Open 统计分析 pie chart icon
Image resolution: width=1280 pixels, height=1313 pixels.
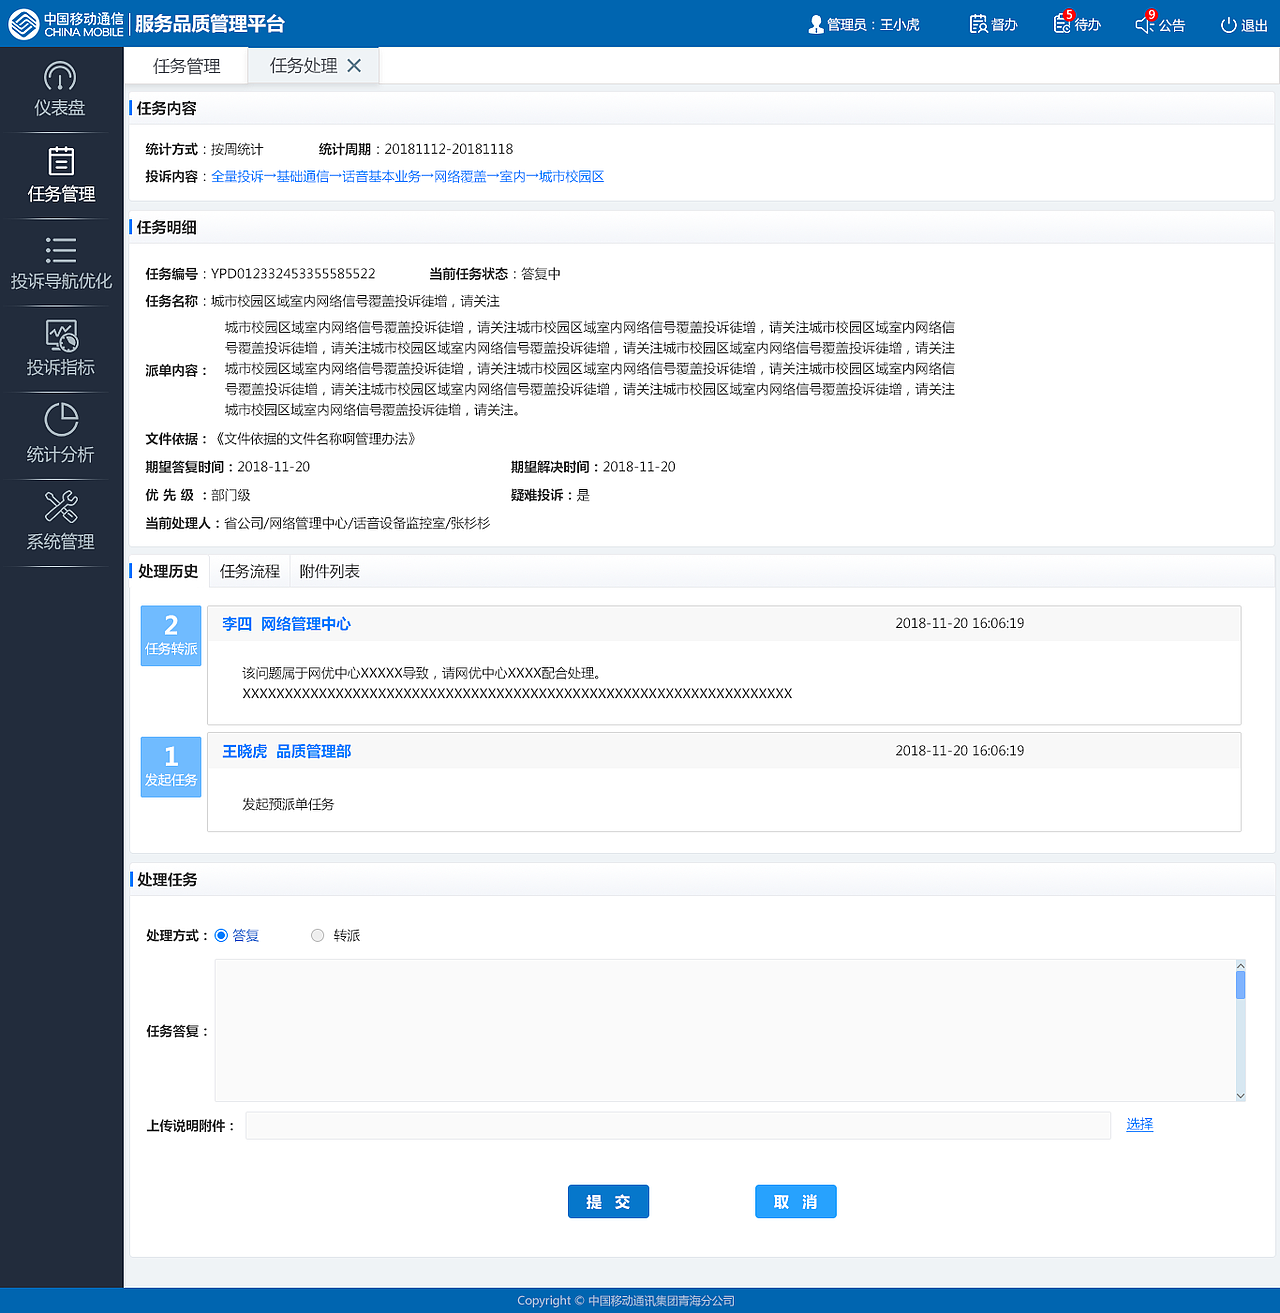pyautogui.click(x=61, y=419)
